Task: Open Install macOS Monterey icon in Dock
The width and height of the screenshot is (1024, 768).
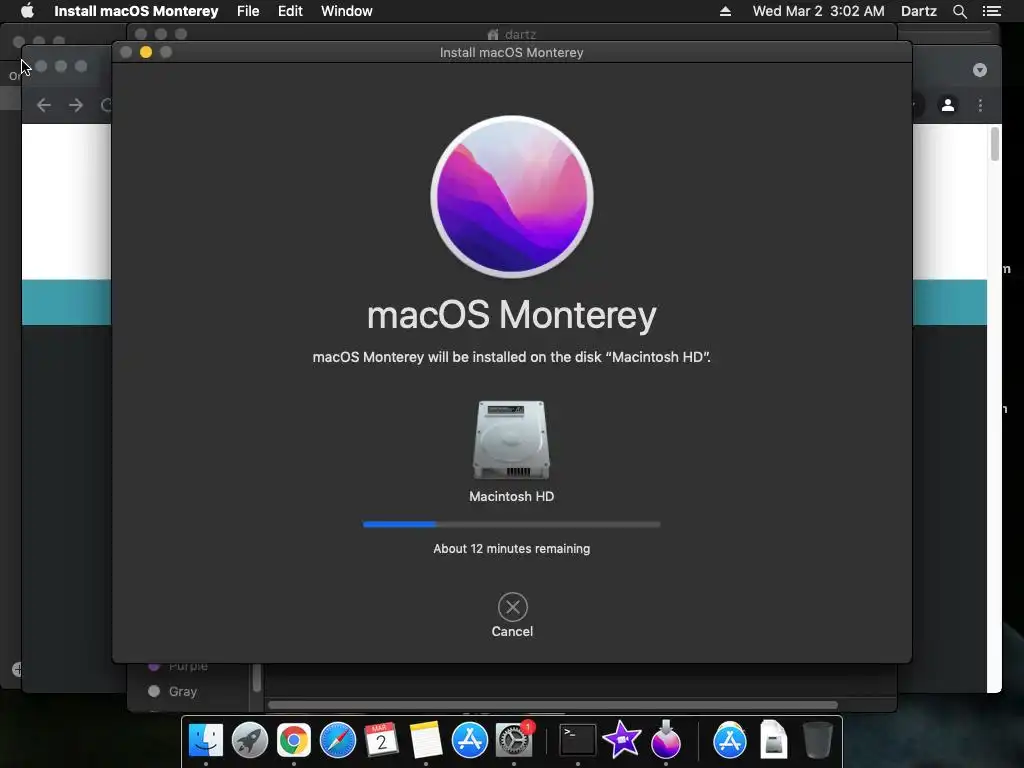Action: [x=665, y=739]
